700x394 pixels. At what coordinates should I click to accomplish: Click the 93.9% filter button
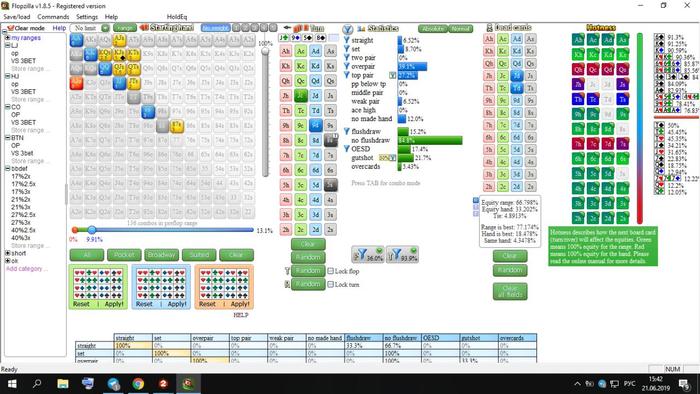402,254
